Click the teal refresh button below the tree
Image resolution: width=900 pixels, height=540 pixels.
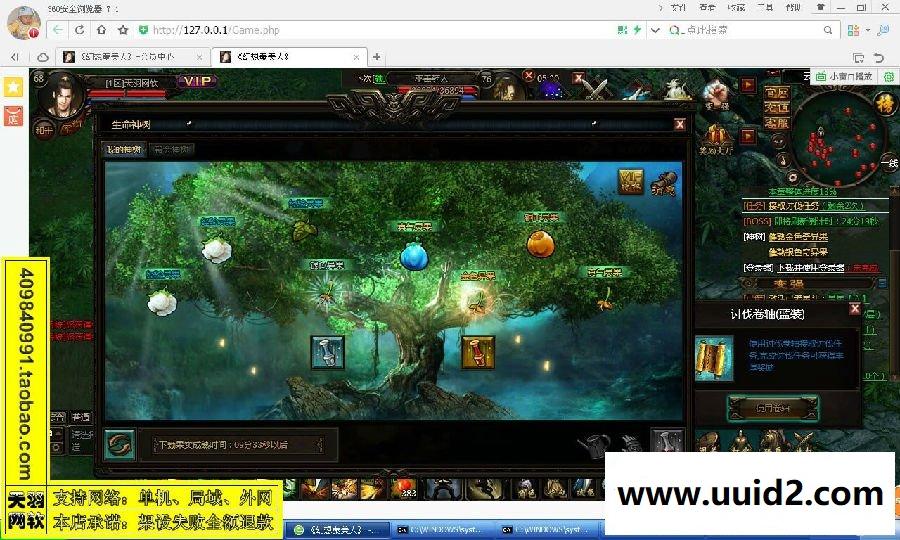120,444
